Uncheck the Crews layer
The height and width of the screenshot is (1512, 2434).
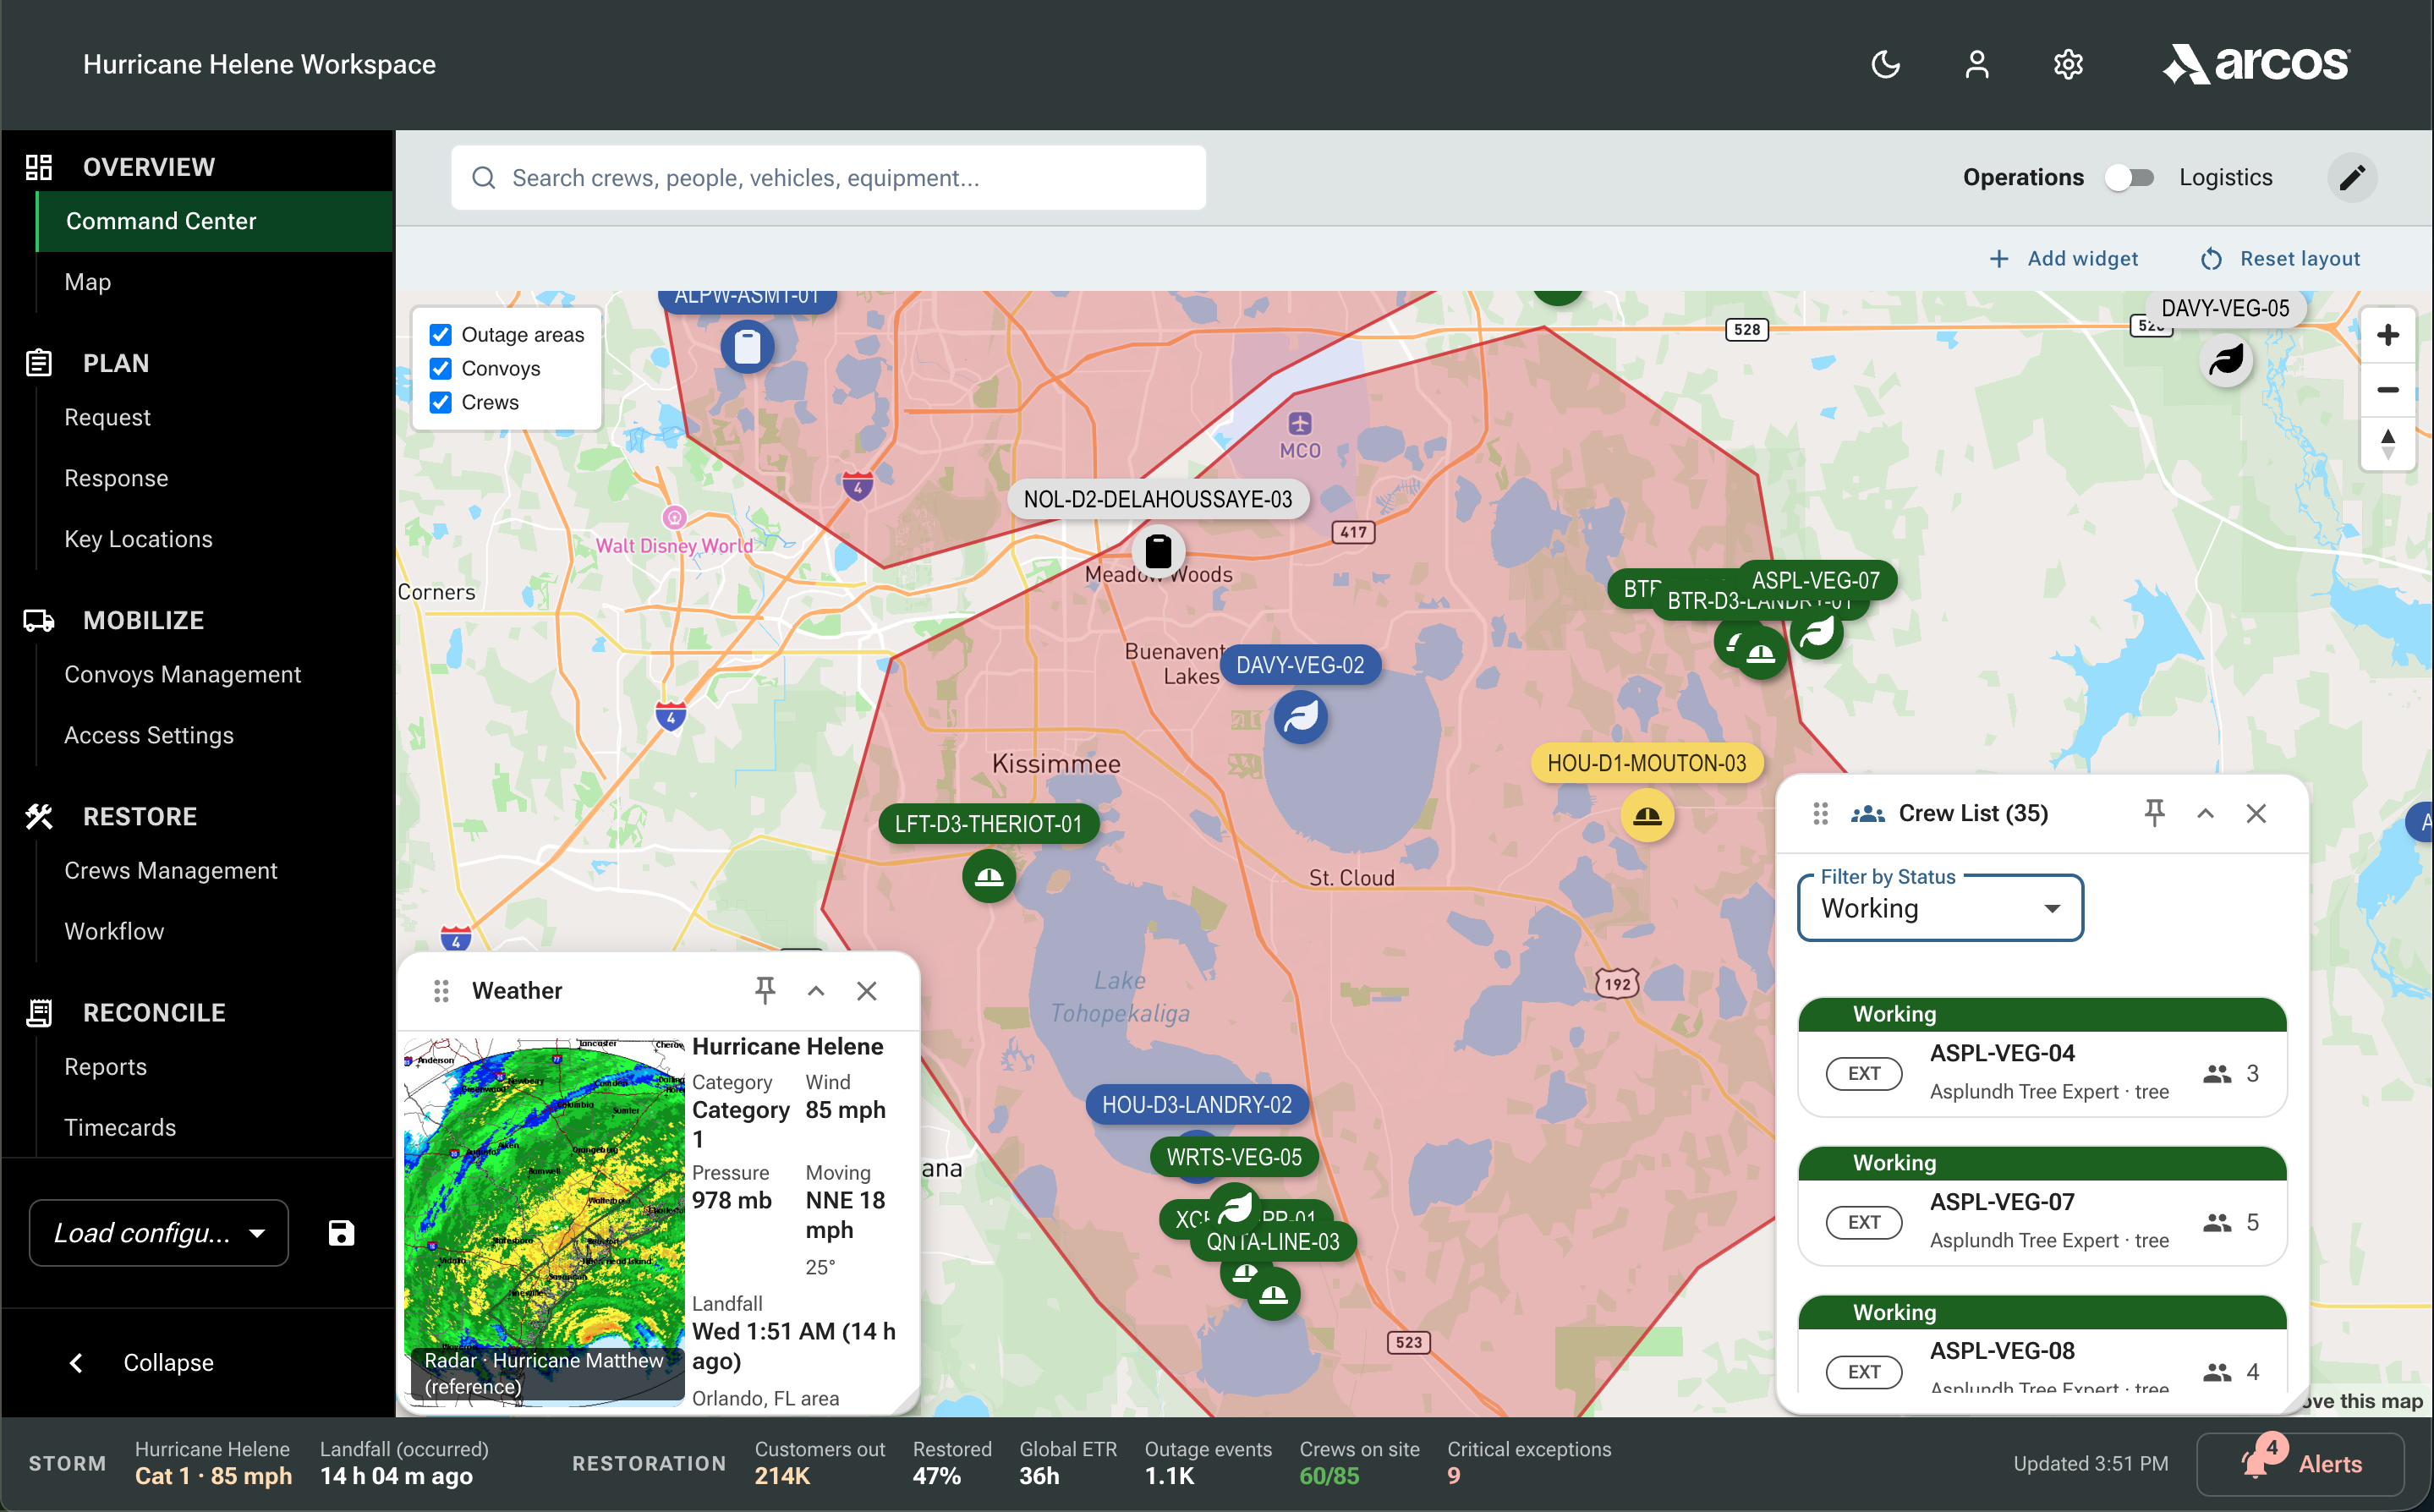[441, 403]
